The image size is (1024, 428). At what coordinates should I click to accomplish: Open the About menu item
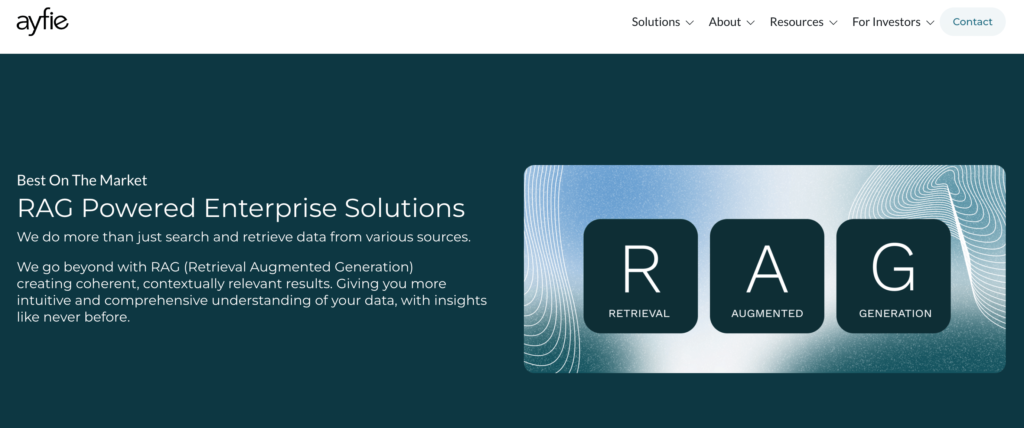[x=724, y=22]
